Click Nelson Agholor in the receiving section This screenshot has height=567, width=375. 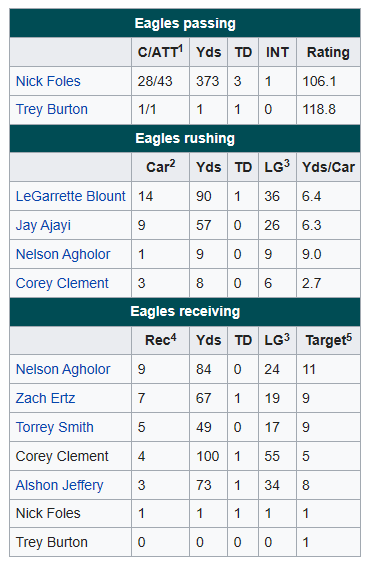63,369
